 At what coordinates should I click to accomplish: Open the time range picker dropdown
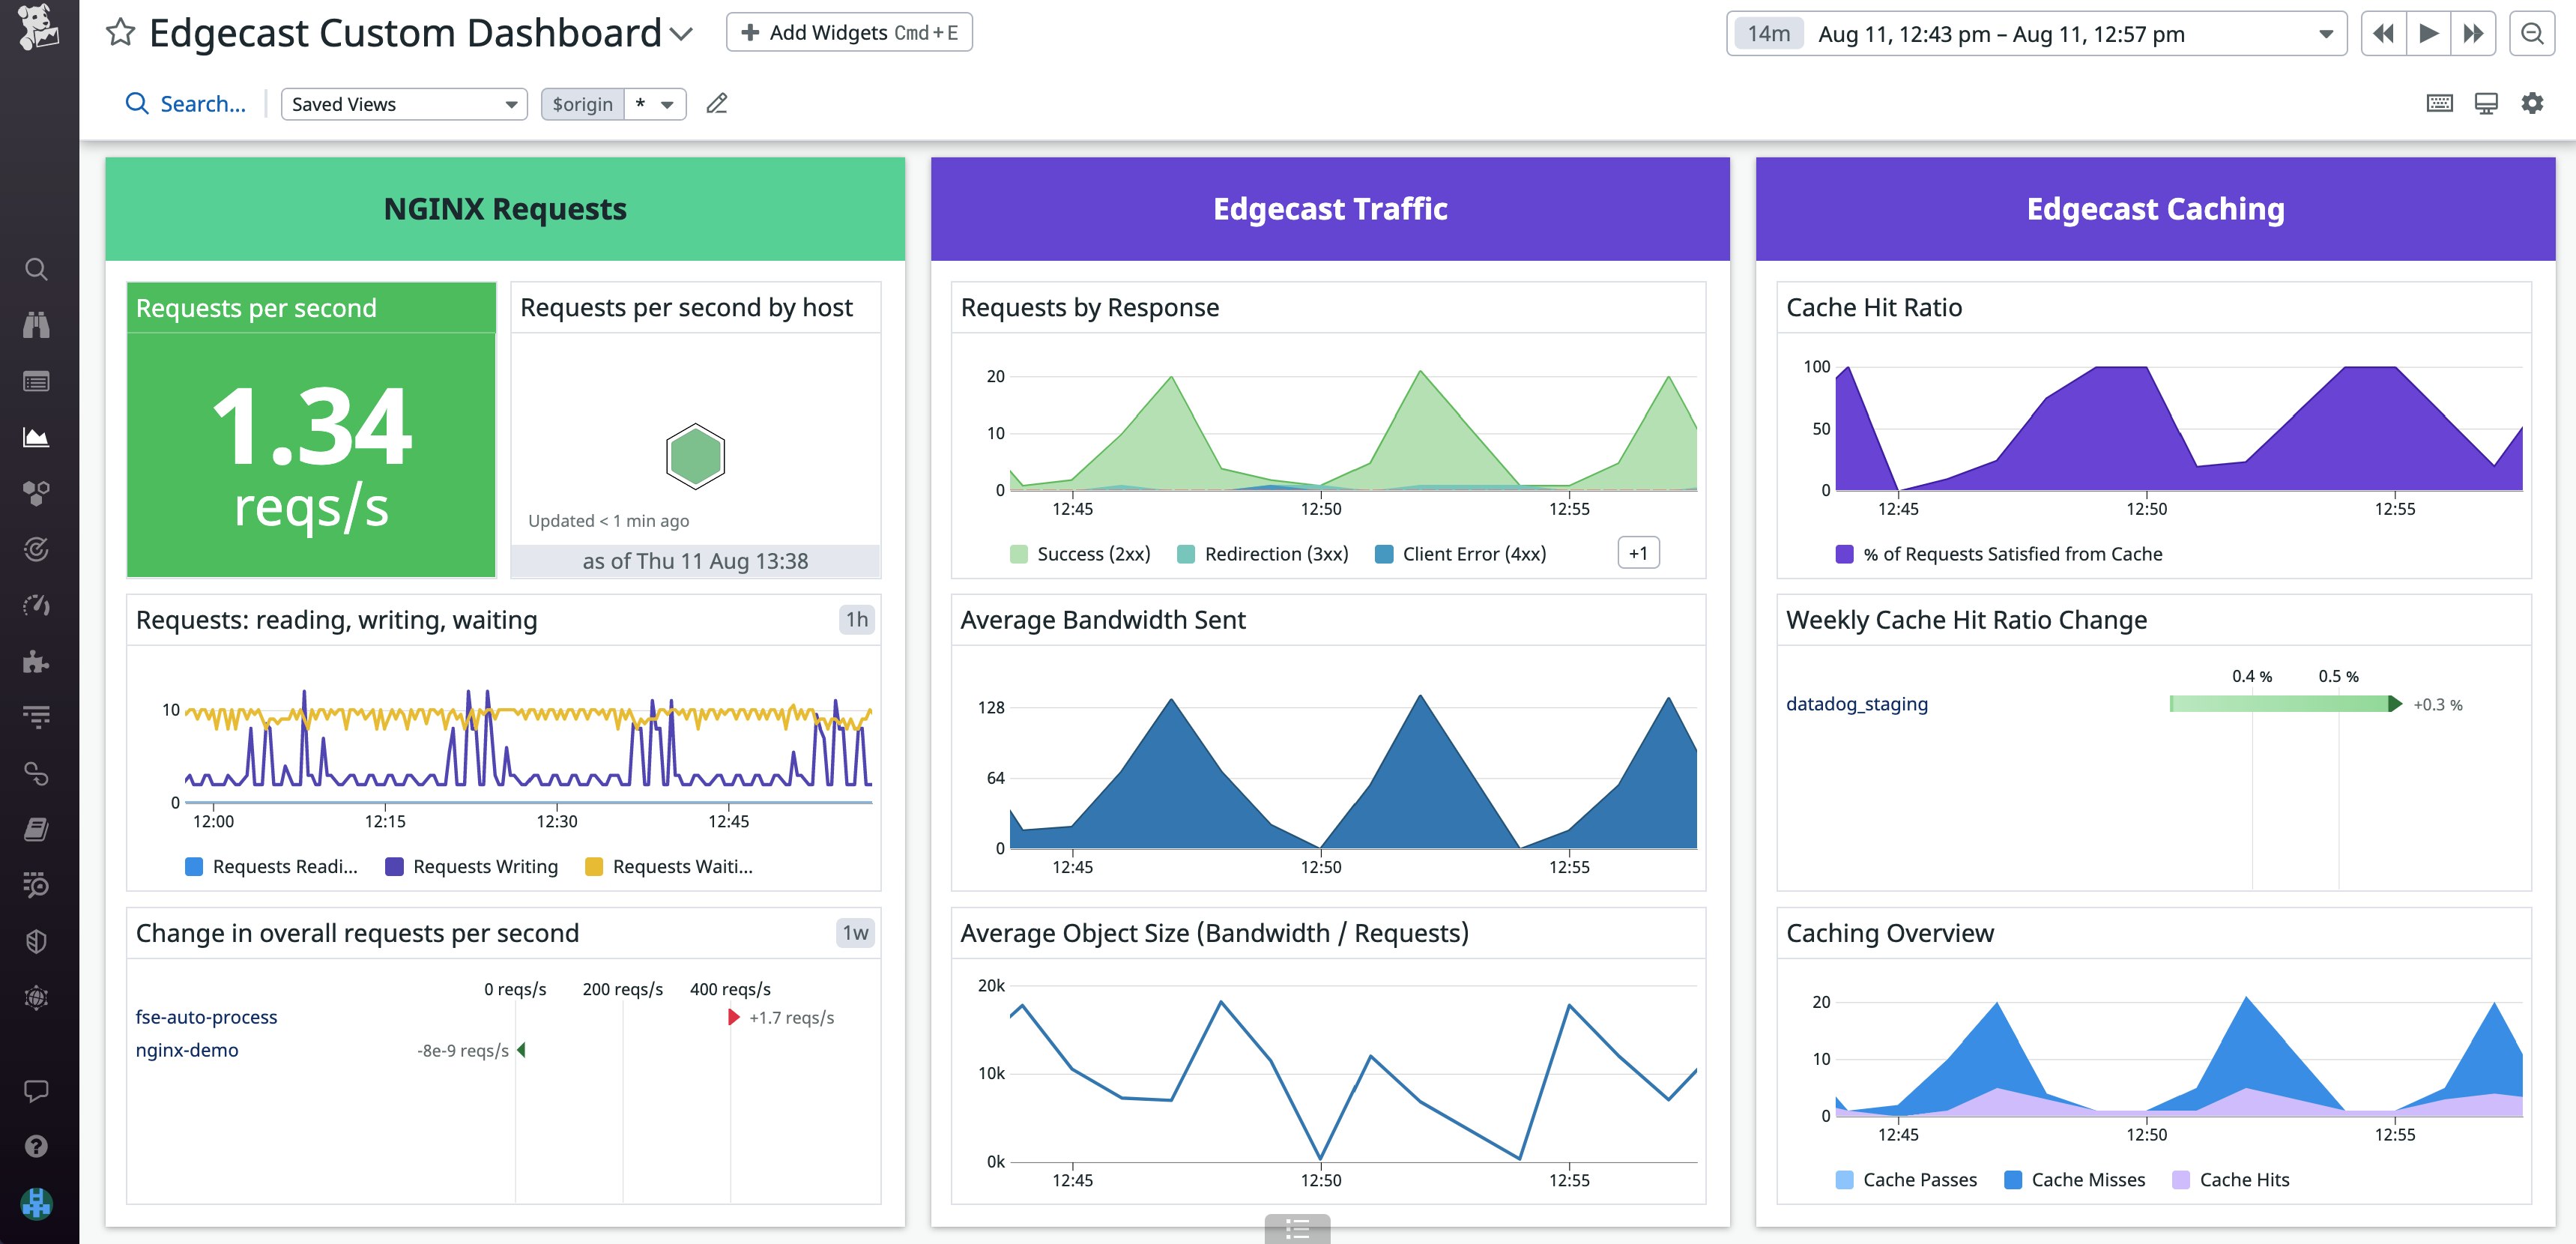tap(2327, 33)
